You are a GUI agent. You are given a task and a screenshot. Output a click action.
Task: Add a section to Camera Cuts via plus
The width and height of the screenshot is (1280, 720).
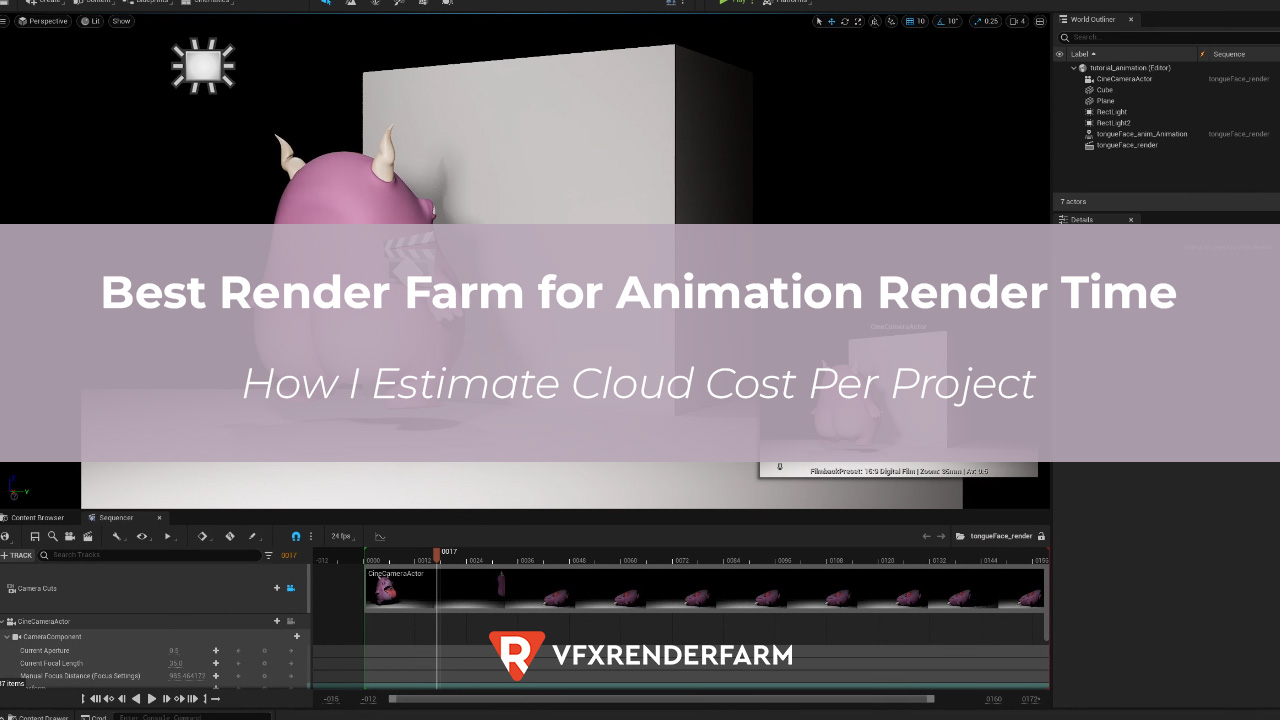click(277, 588)
